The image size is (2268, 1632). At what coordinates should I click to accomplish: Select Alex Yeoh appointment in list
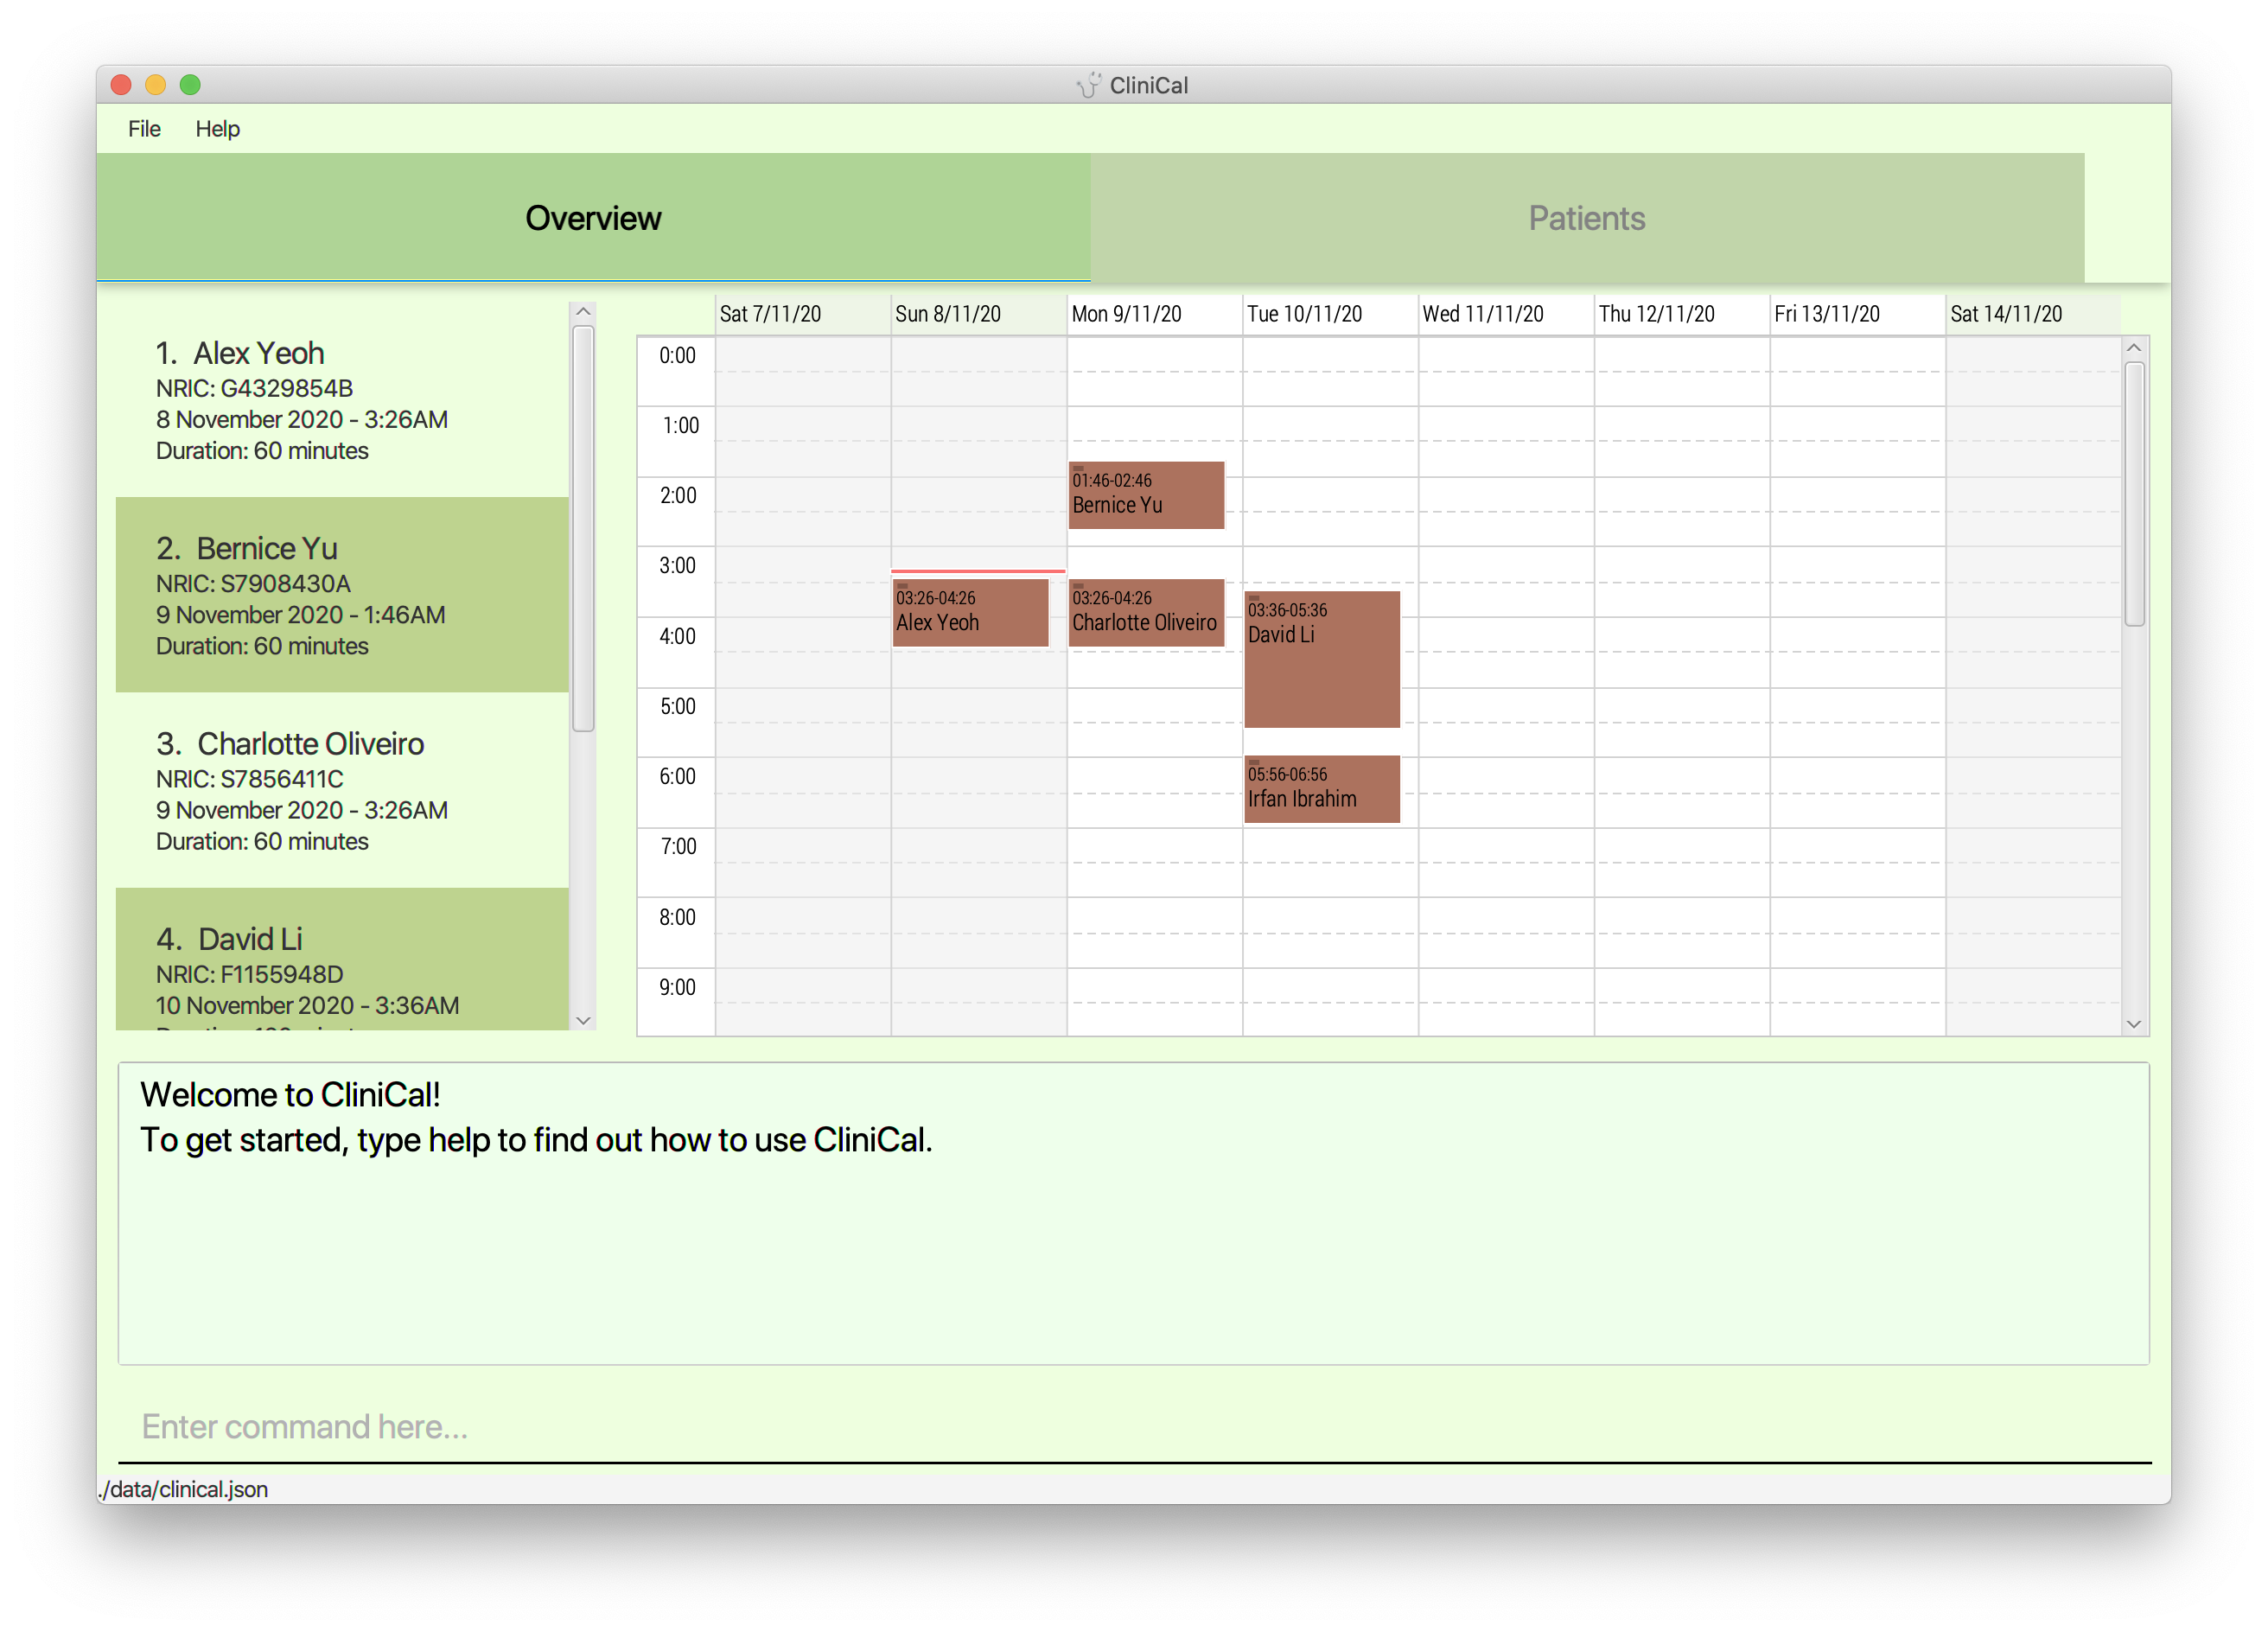[x=342, y=400]
